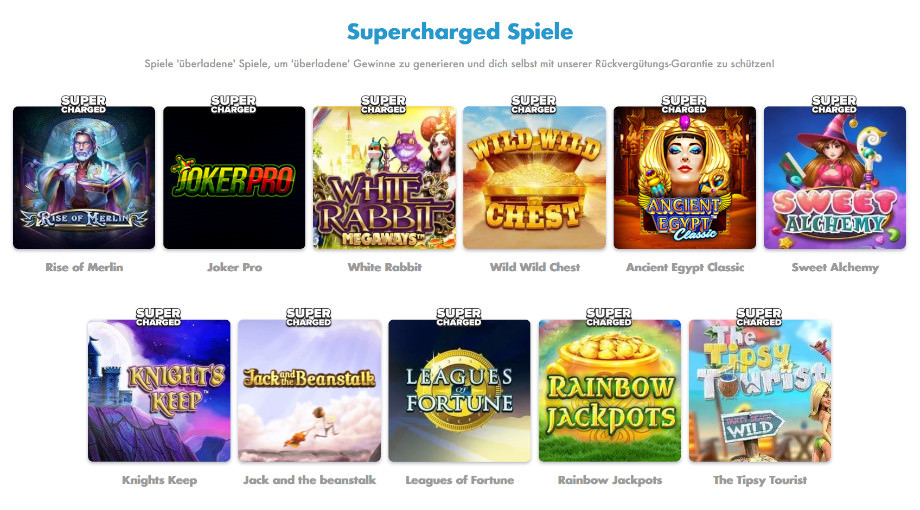Click the Ancient Egypt Classic game tile

(685, 177)
